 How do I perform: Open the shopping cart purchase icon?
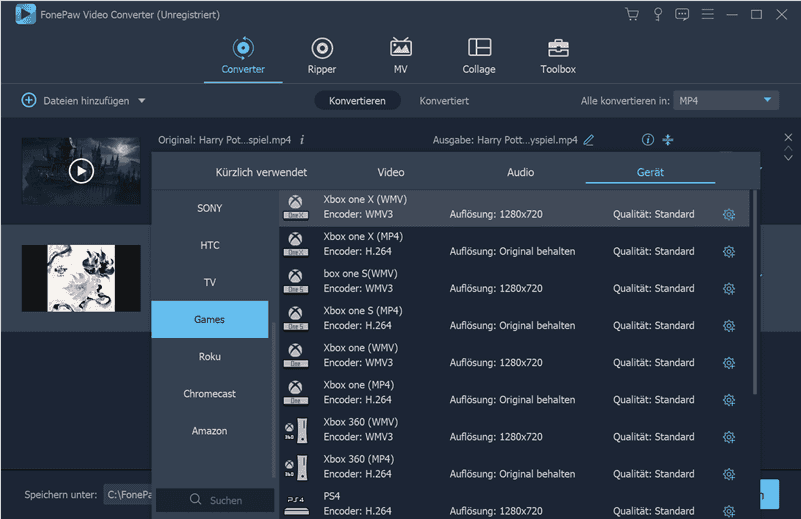point(632,14)
